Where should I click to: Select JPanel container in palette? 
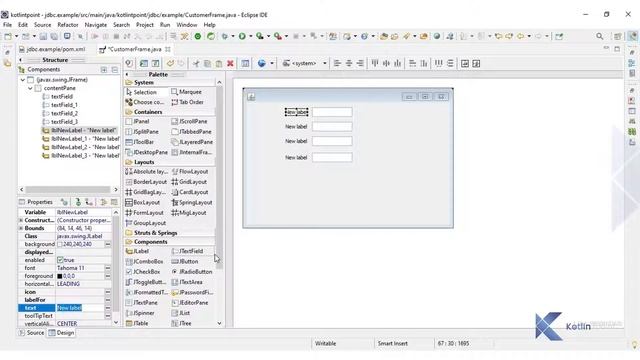[x=138, y=121]
